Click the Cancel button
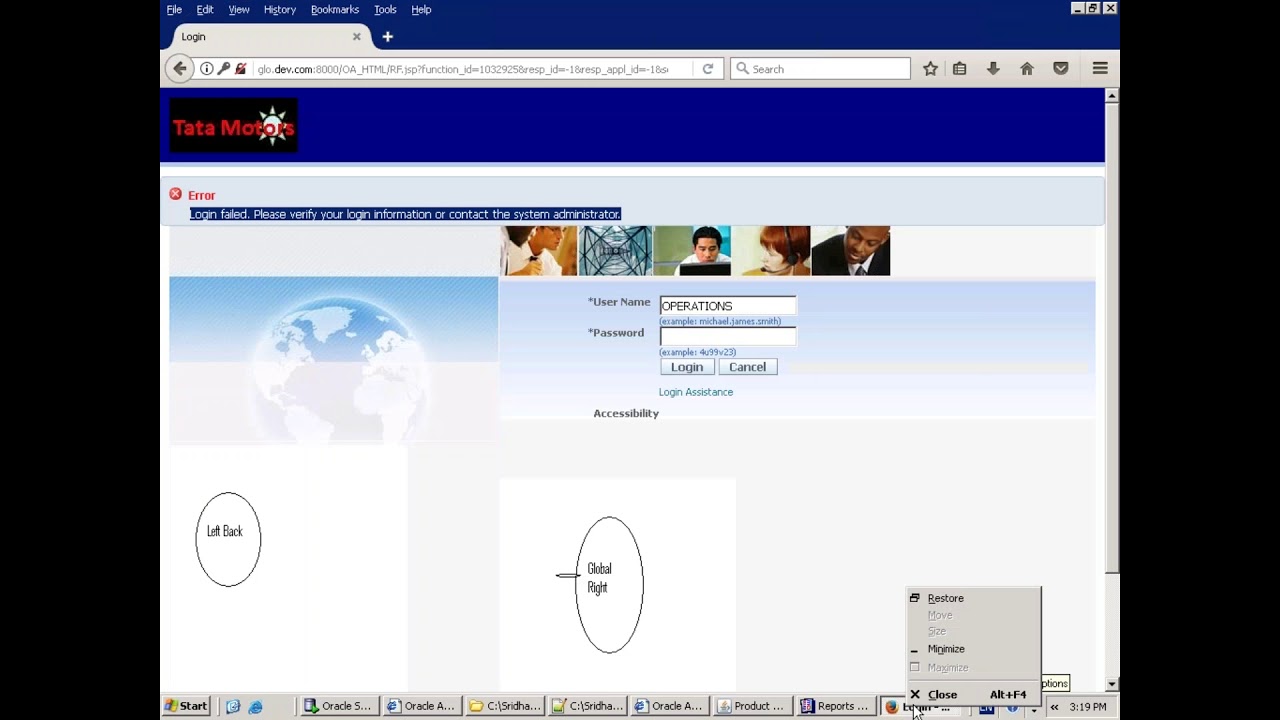Image resolution: width=1280 pixels, height=720 pixels. [x=747, y=367]
